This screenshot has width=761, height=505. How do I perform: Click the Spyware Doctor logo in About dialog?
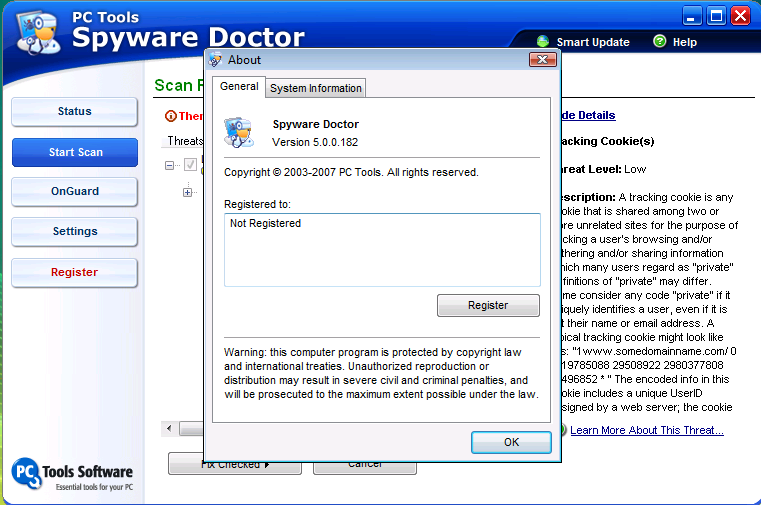pyautogui.click(x=240, y=132)
